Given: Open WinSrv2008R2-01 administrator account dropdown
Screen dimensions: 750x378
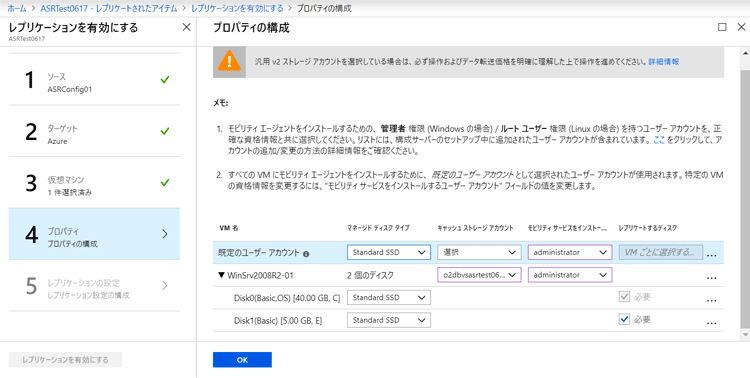Looking at the screenshot, I should pyautogui.click(x=570, y=275).
